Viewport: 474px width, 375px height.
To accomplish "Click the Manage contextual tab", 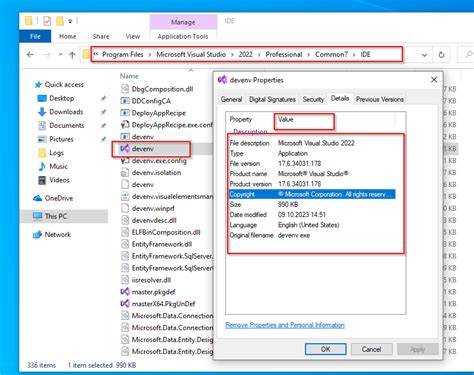I will 183,22.
